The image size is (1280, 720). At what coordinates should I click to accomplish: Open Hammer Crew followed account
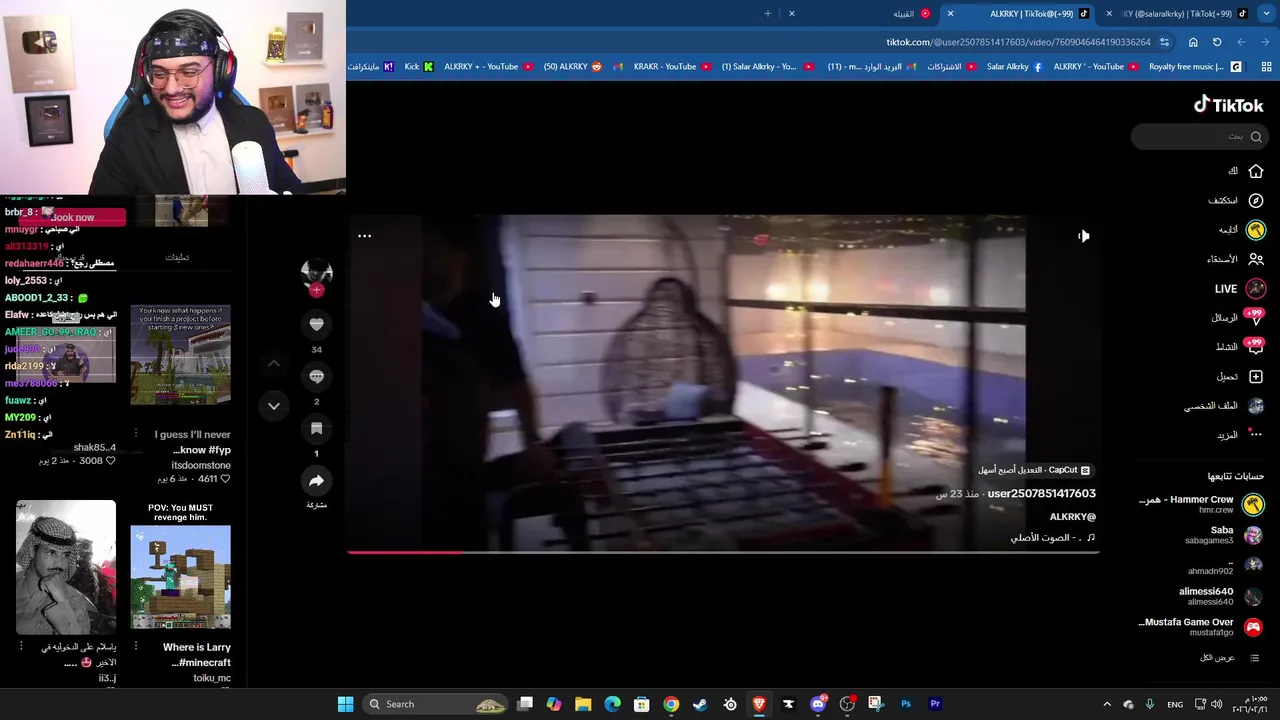pos(1201,504)
